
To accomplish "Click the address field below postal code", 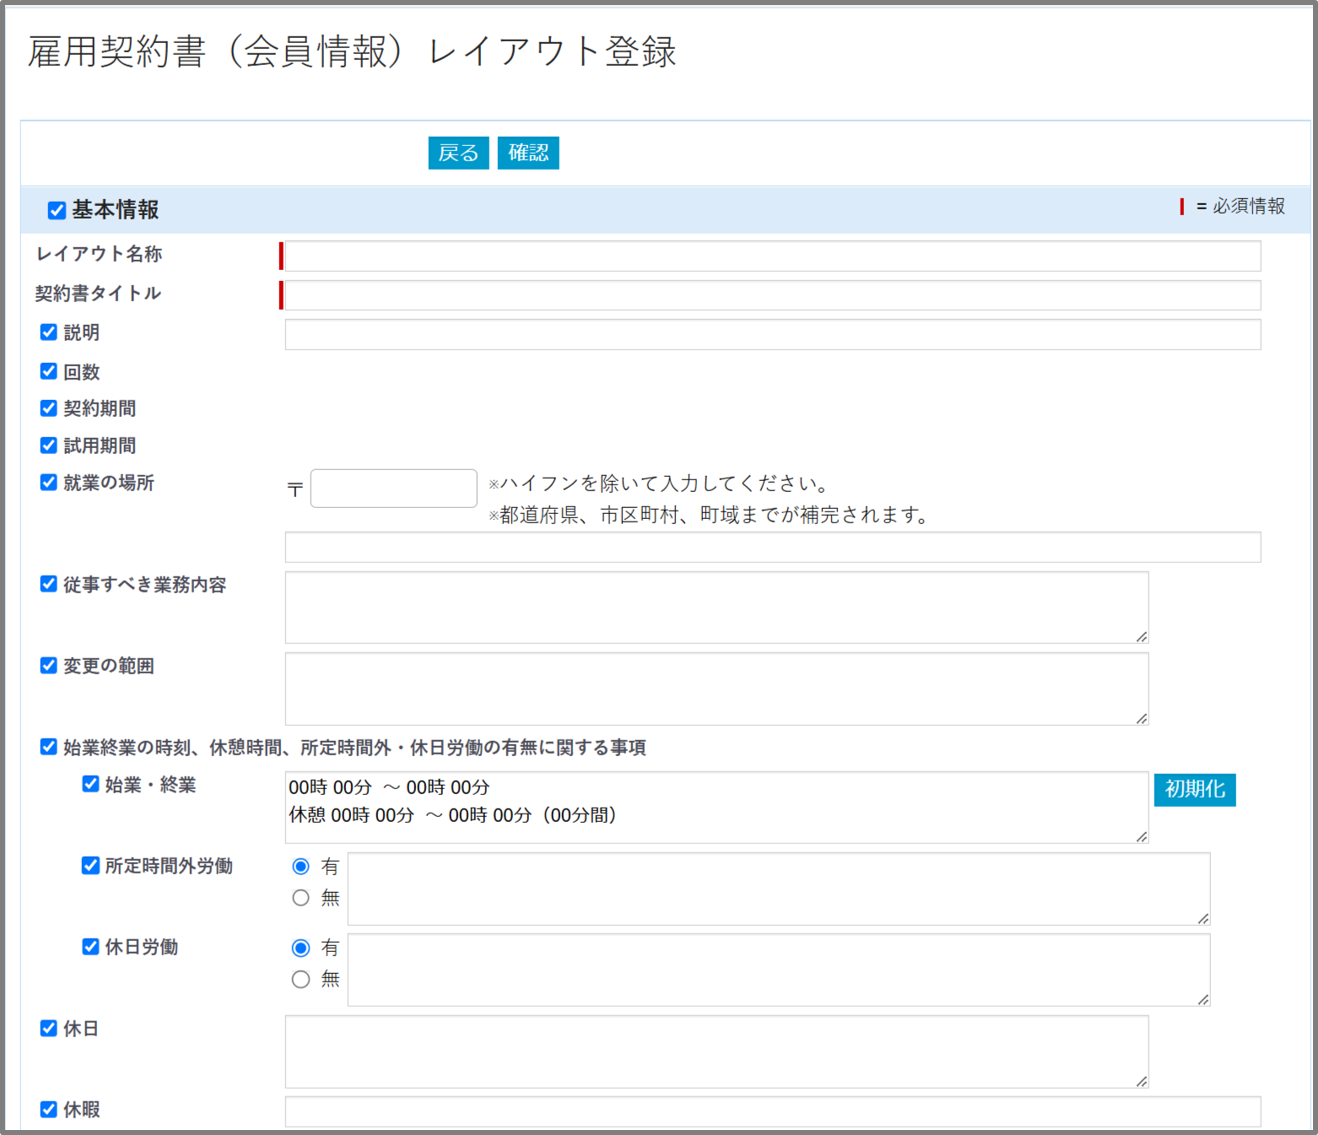I will coord(773,547).
